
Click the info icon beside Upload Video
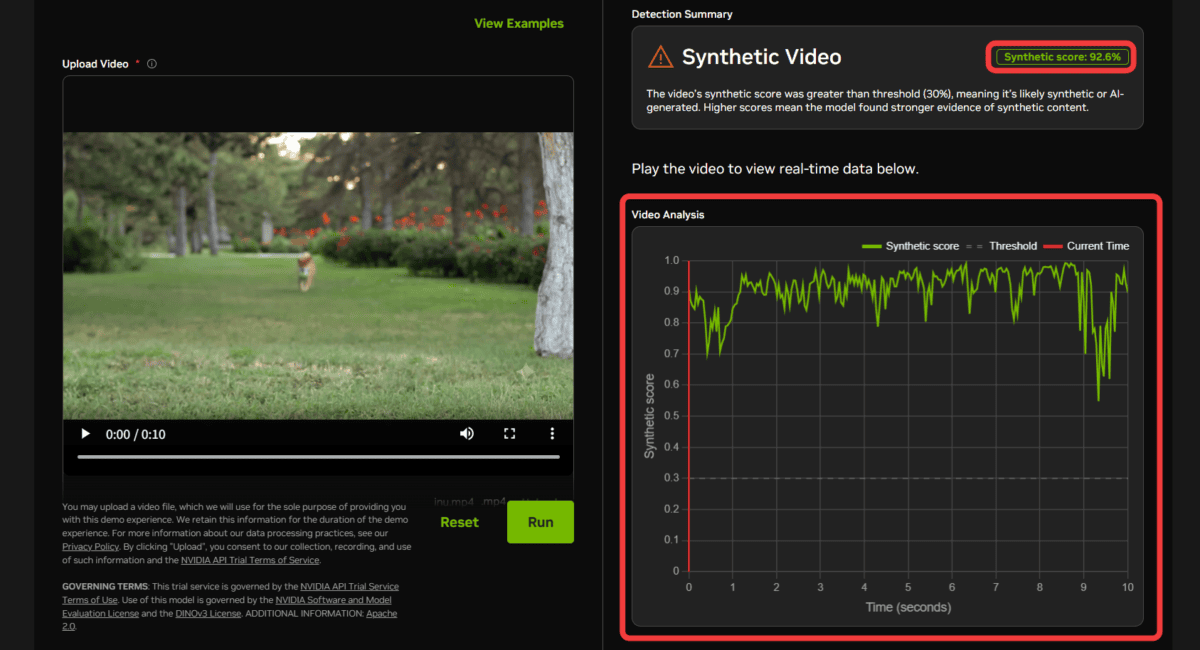coord(152,64)
